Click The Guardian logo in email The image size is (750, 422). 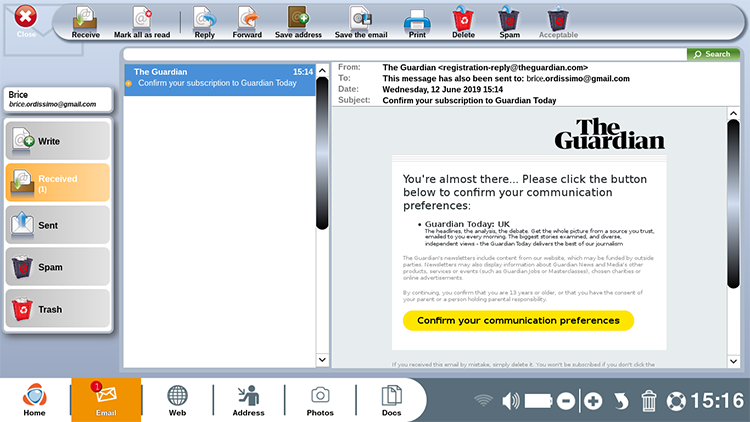609,134
